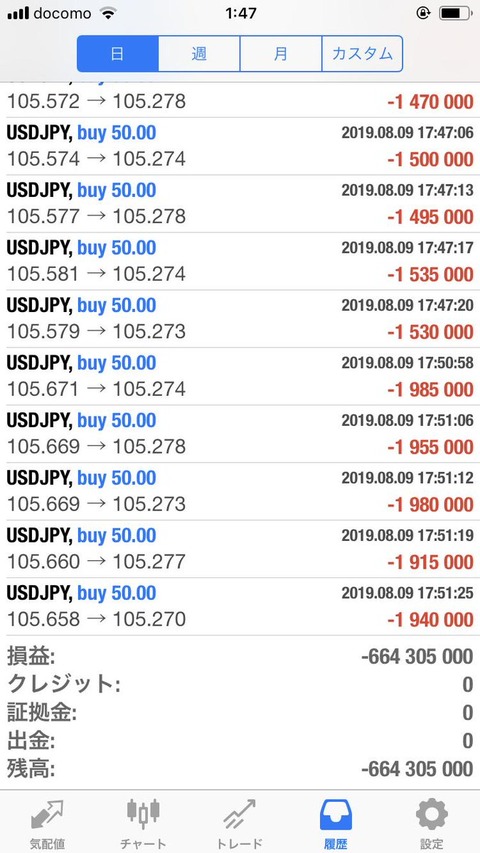Select the trade showing loss -1 985 000
Viewport: 480px width, 853px height.
[x=240, y=376]
